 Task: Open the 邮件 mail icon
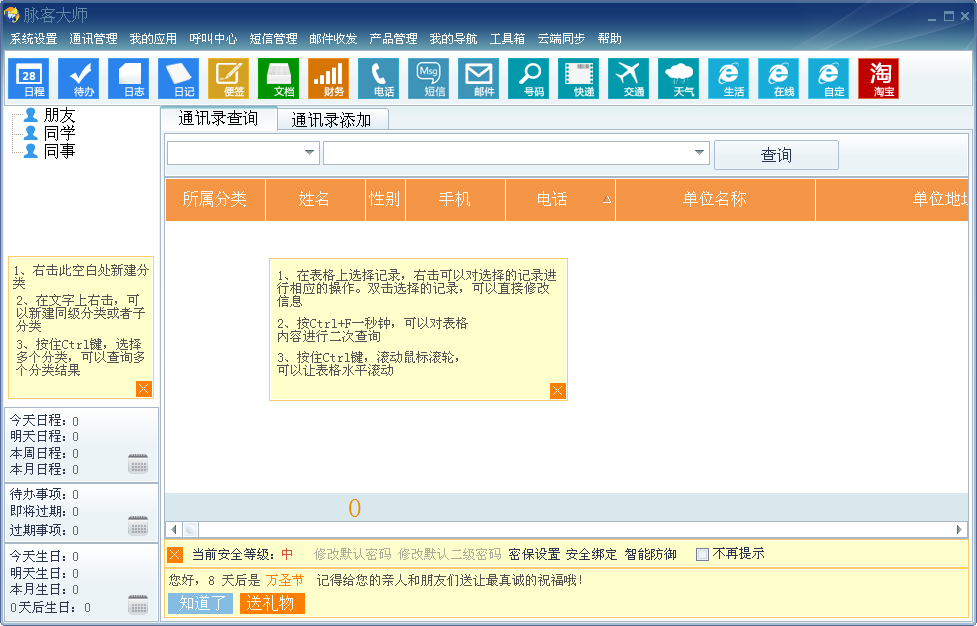479,78
